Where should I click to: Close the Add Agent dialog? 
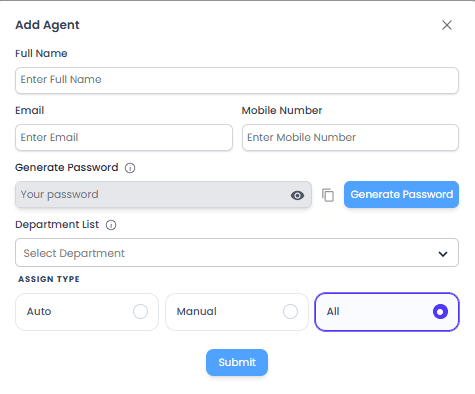[447, 25]
